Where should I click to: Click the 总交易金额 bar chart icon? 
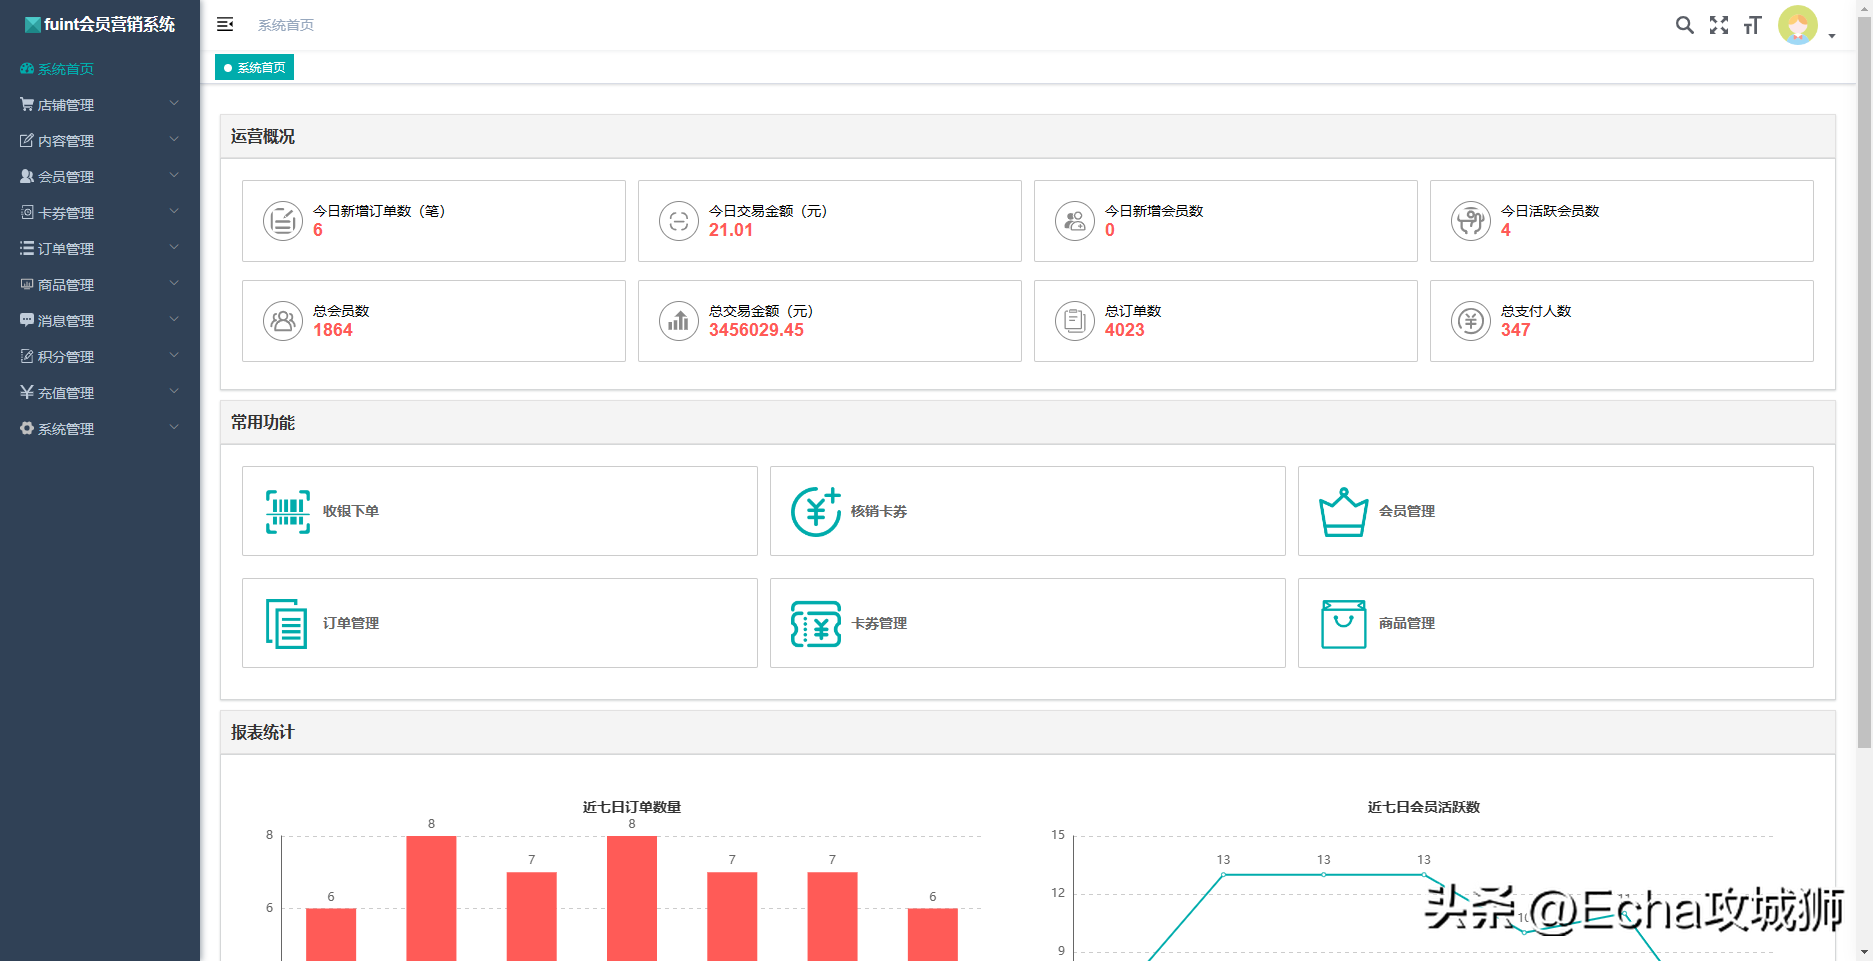click(x=679, y=321)
